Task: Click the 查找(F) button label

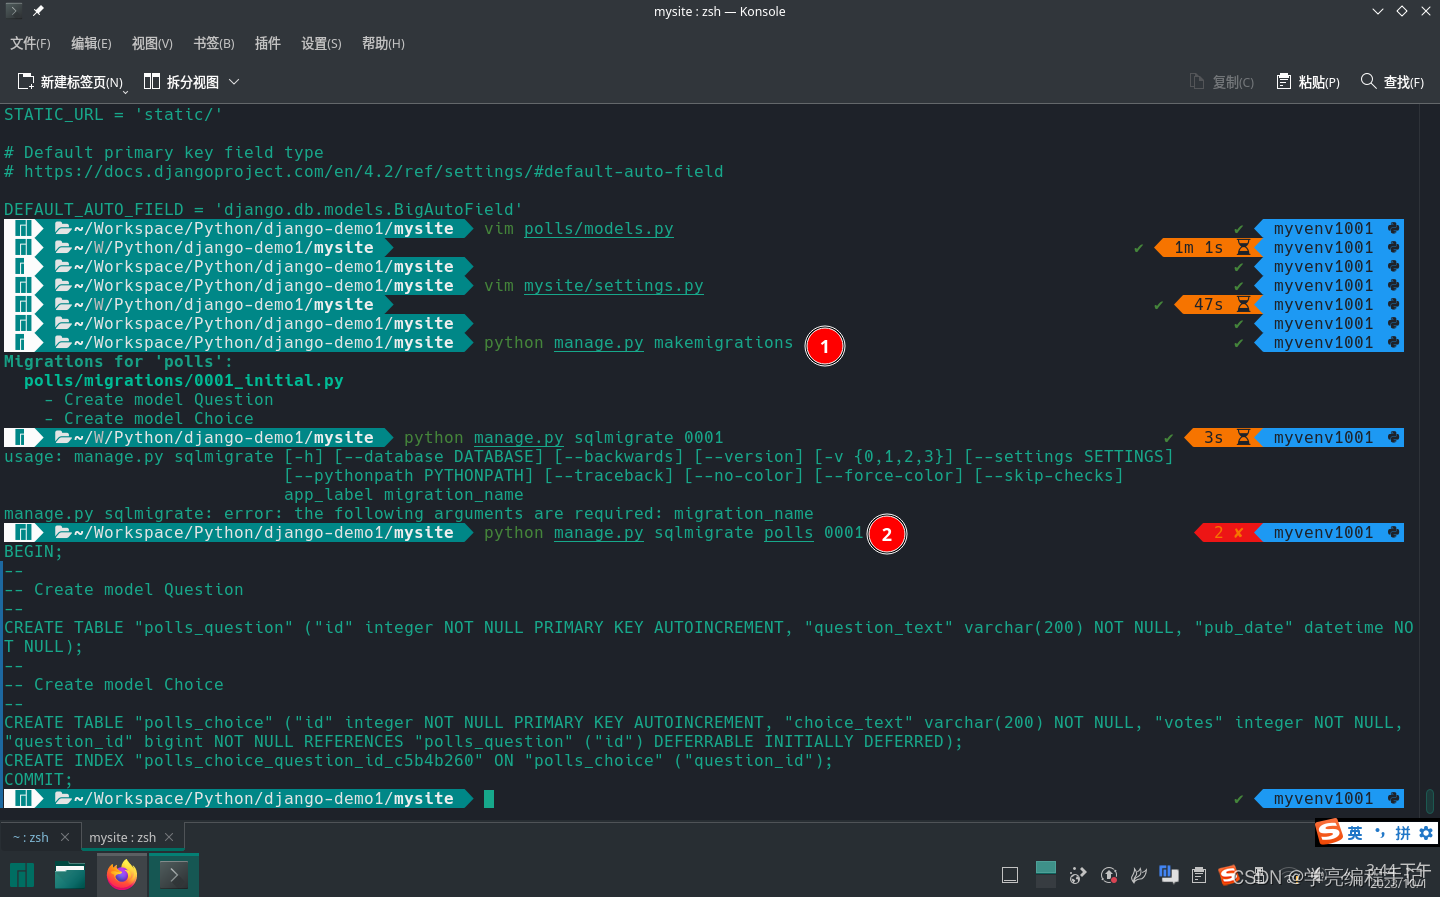Action: [1404, 82]
